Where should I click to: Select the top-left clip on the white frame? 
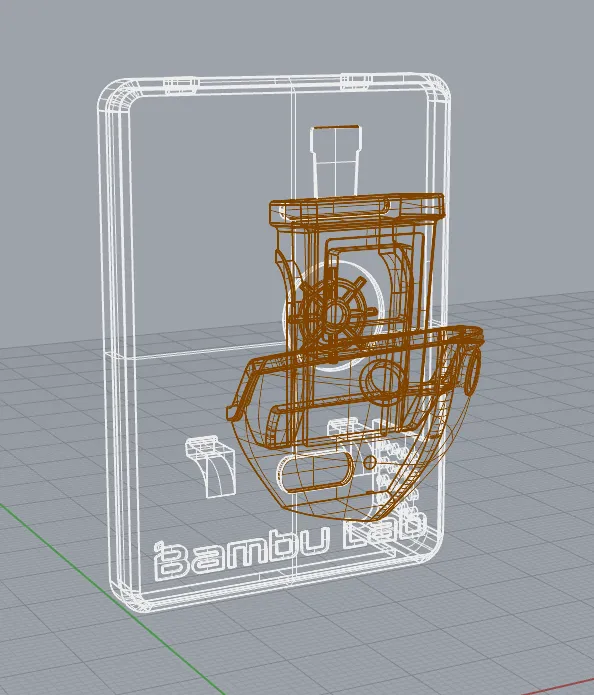tap(181, 85)
